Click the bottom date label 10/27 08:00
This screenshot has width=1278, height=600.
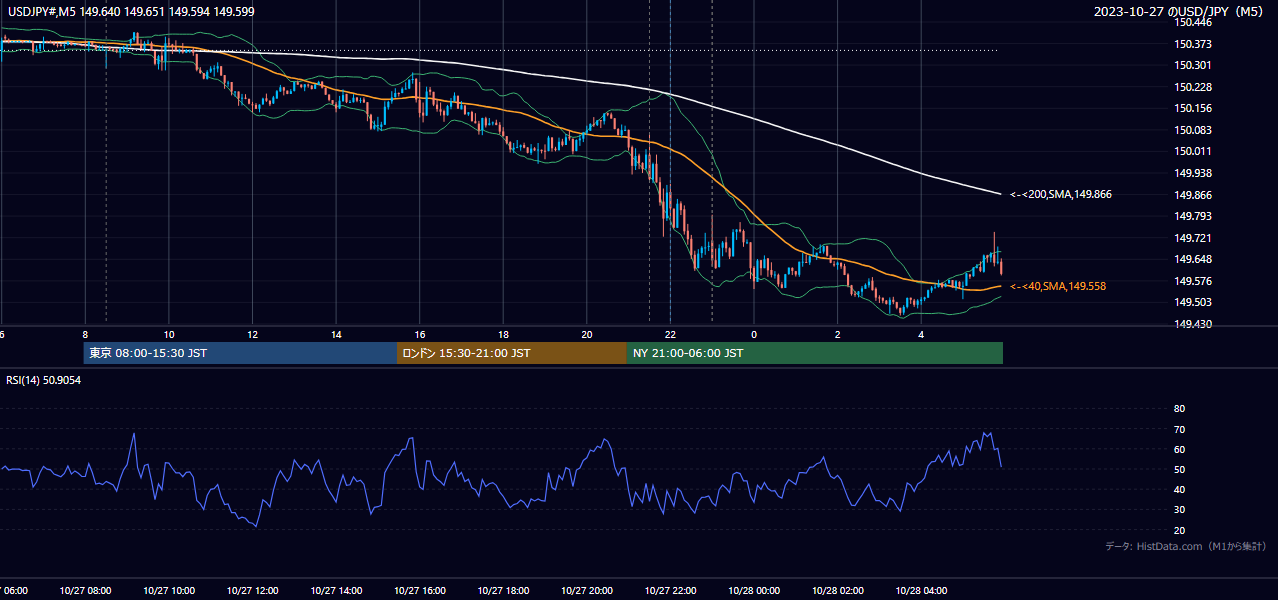85,591
